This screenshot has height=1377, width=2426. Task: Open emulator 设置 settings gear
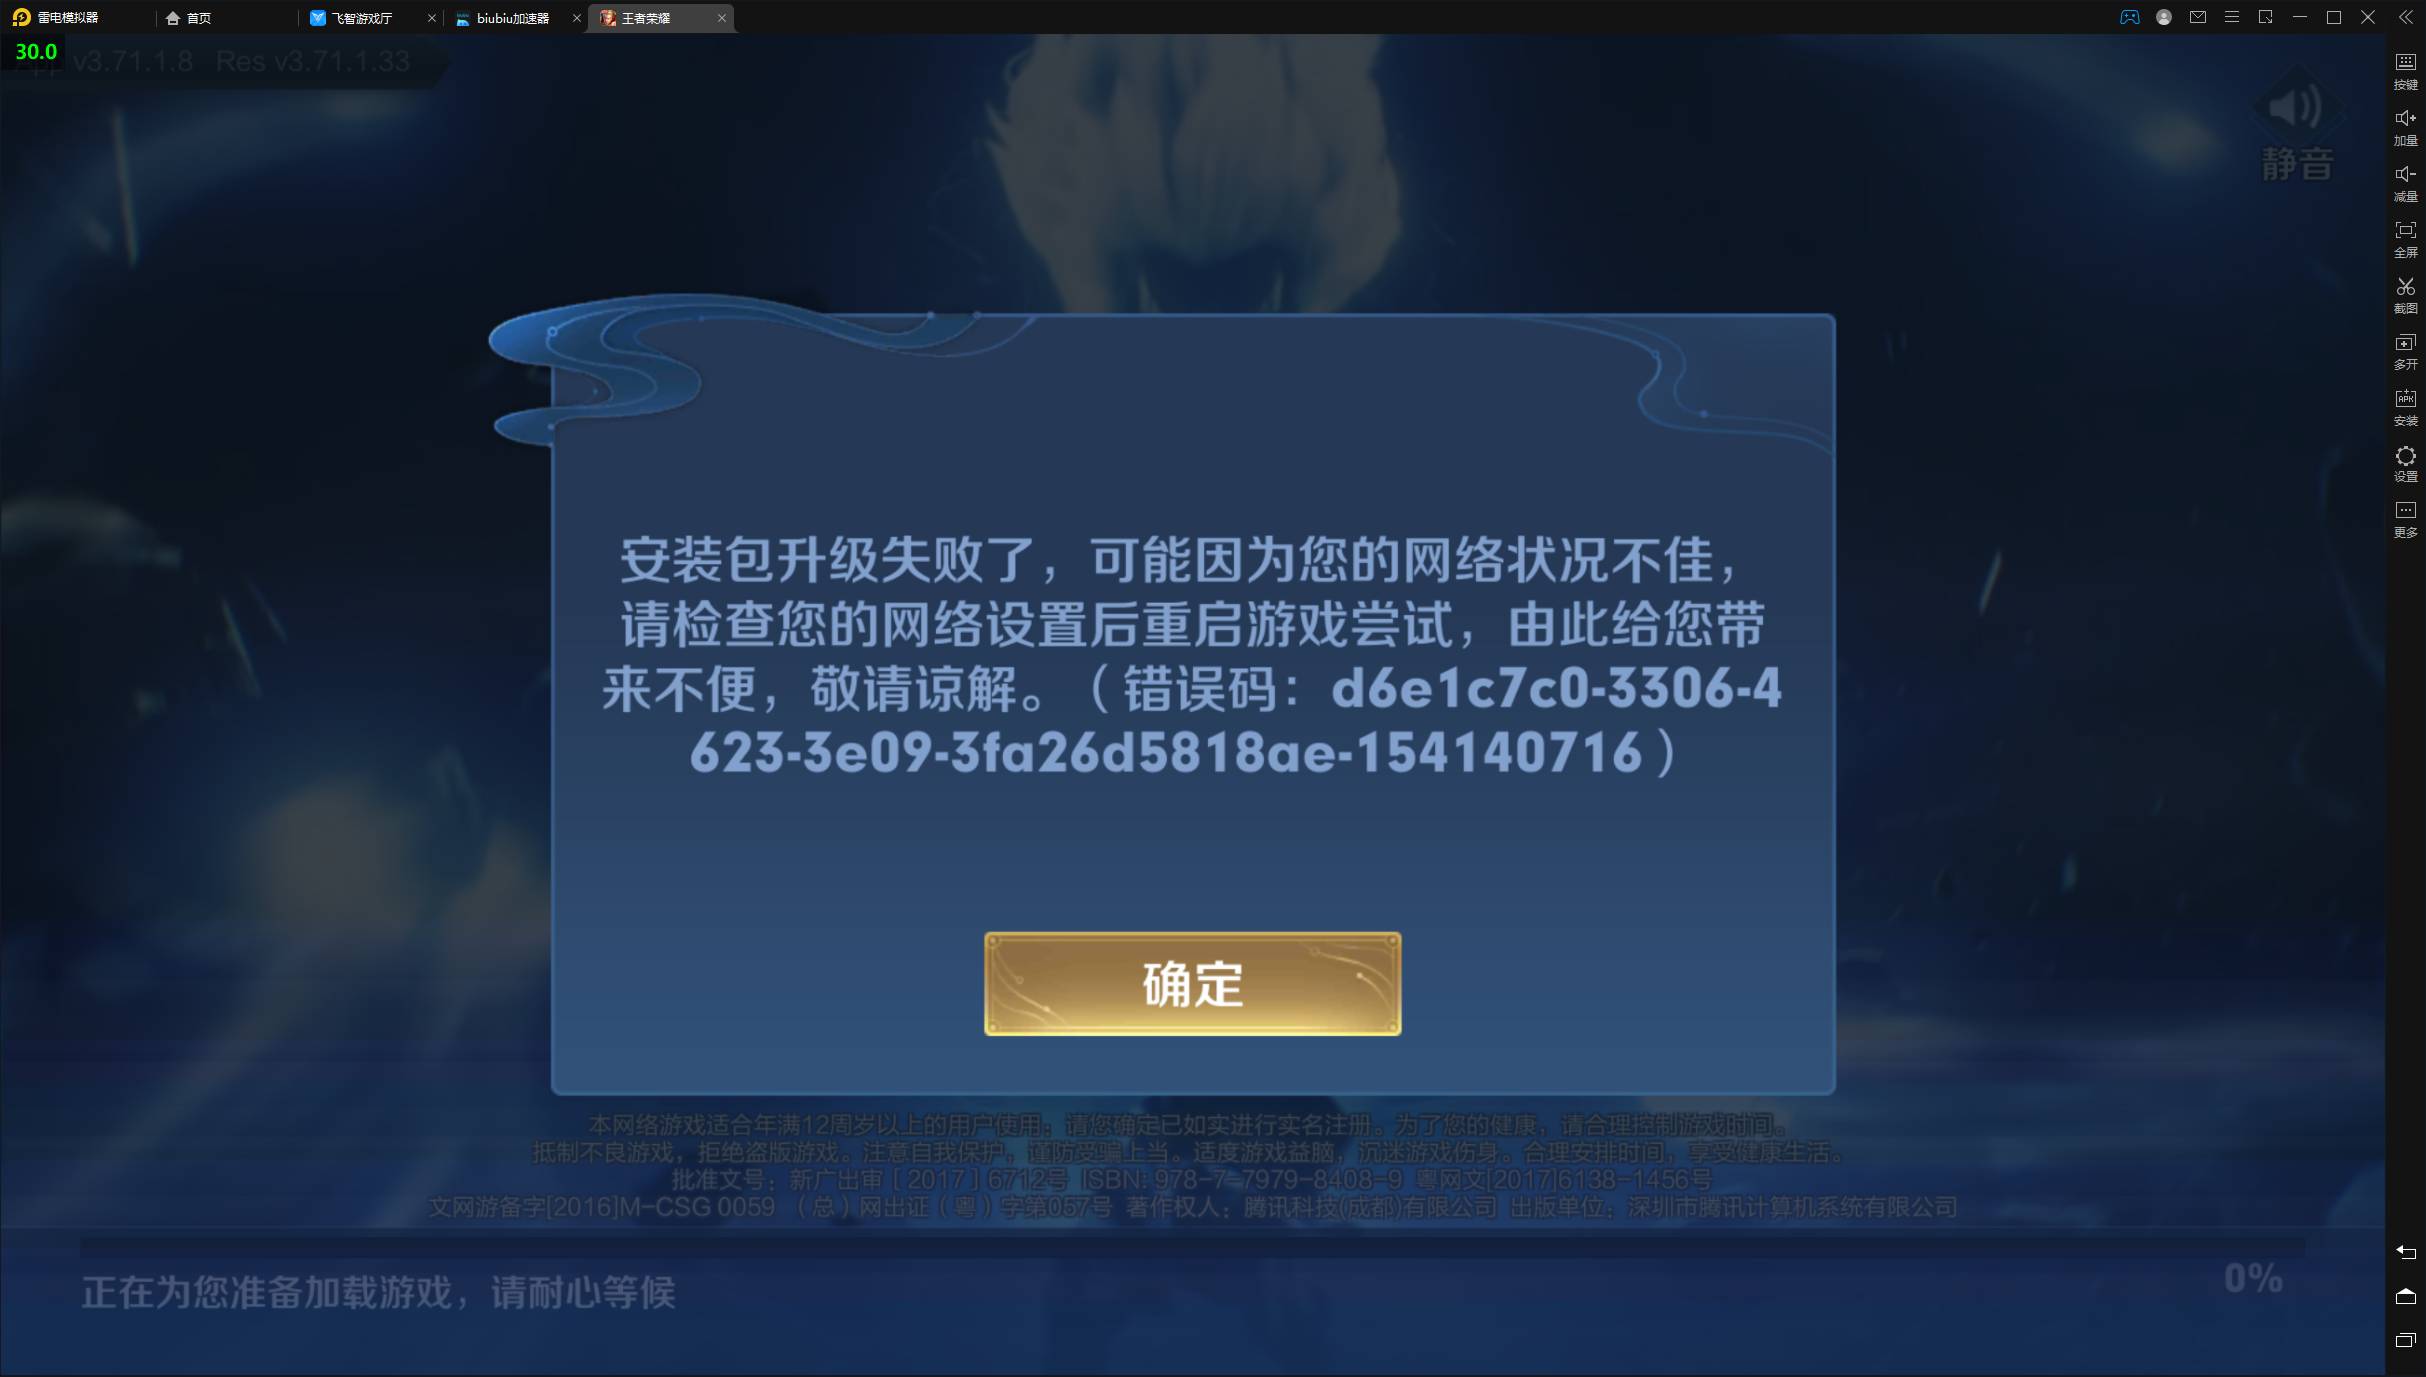pyautogui.click(x=2405, y=463)
